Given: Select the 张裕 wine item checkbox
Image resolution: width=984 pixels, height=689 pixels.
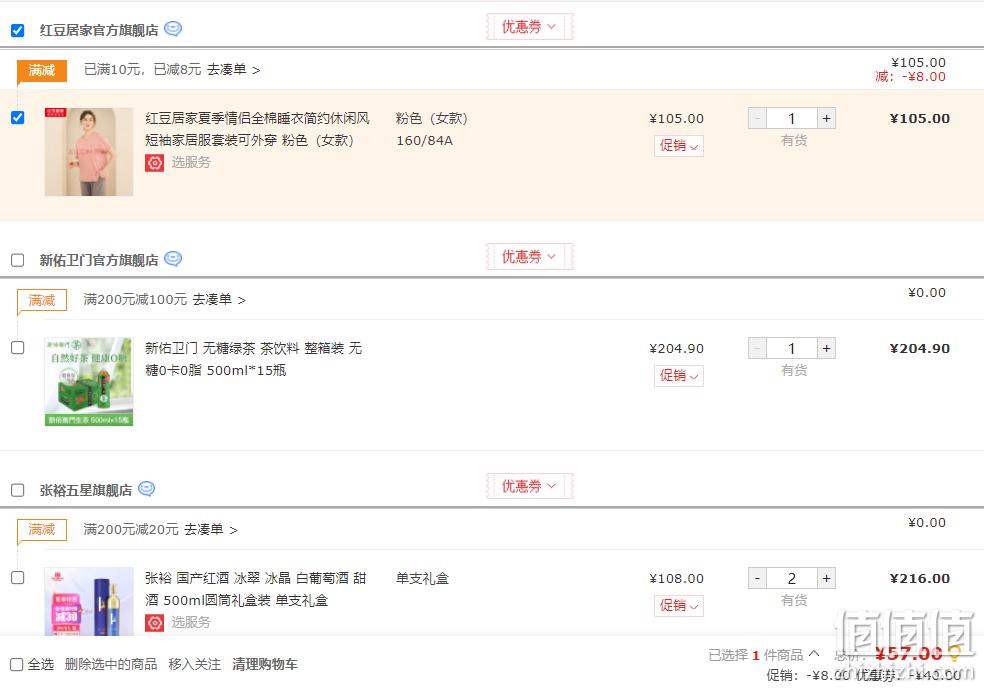Looking at the screenshot, I should tap(18, 578).
